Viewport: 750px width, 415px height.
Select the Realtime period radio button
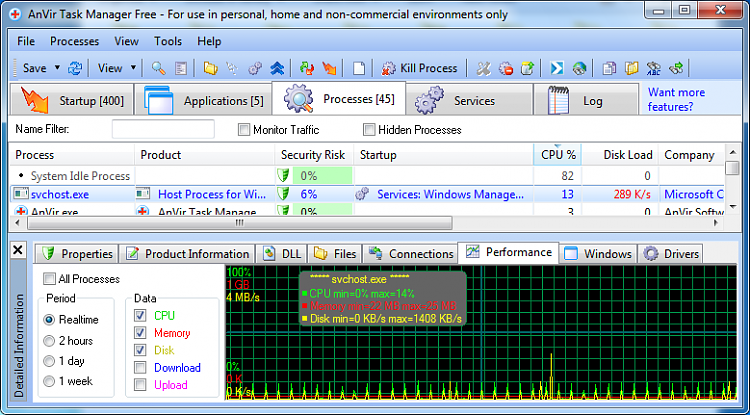[x=49, y=319]
